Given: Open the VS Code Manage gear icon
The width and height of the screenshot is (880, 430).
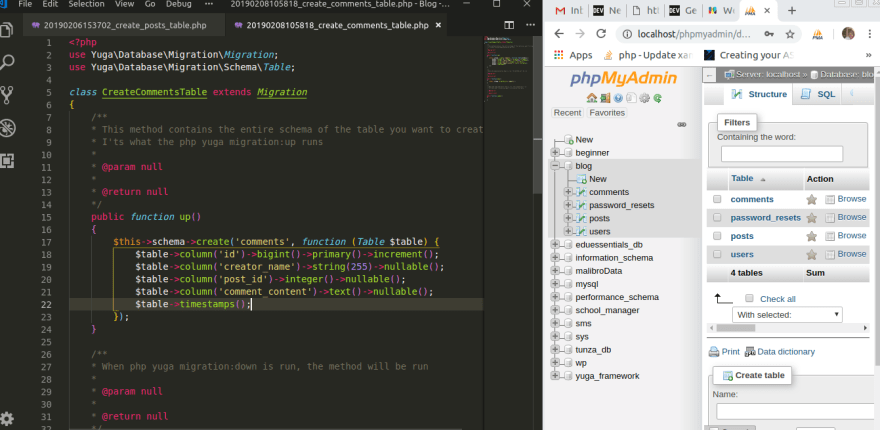Looking at the screenshot, I should click(7, 419).
